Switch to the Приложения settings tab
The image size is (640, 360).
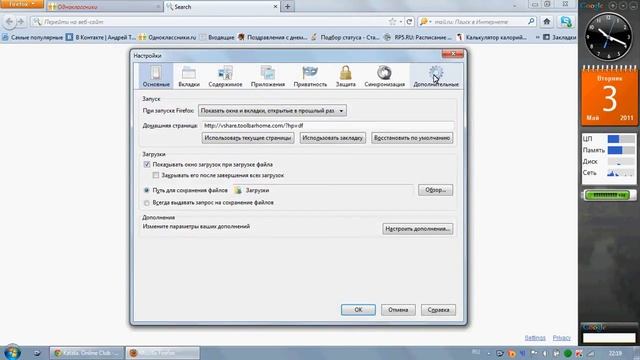pyautogui.click(x=268, y=76)
